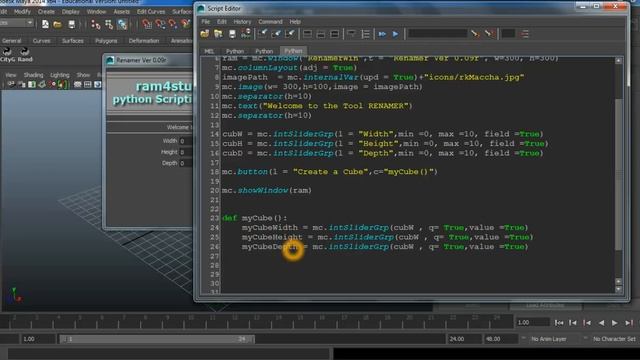Click Save Script to Shelf icon
This screenshot has width=640, height=360.
point(246,34)
